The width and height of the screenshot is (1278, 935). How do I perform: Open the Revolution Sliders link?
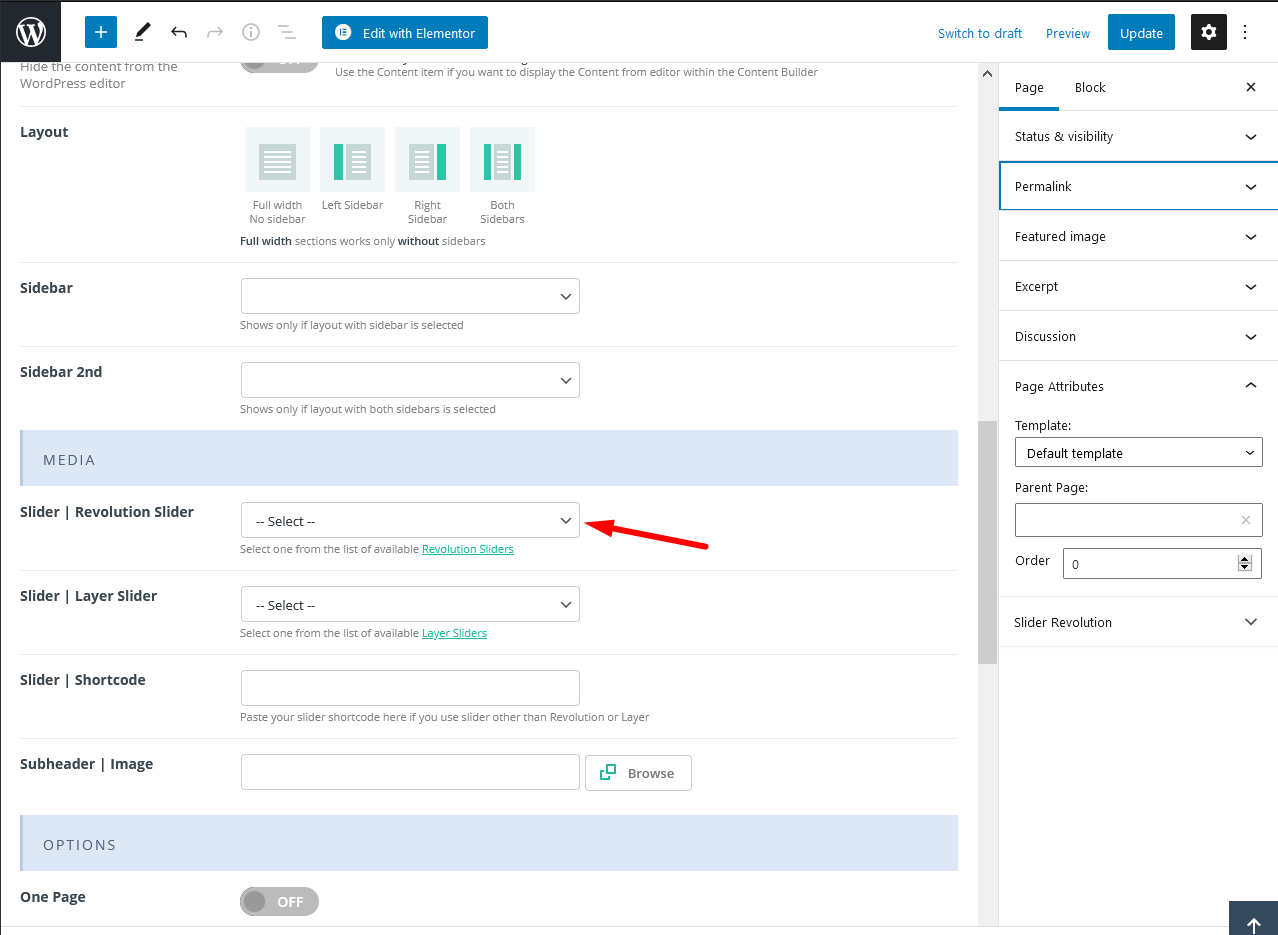coord(468,549)
